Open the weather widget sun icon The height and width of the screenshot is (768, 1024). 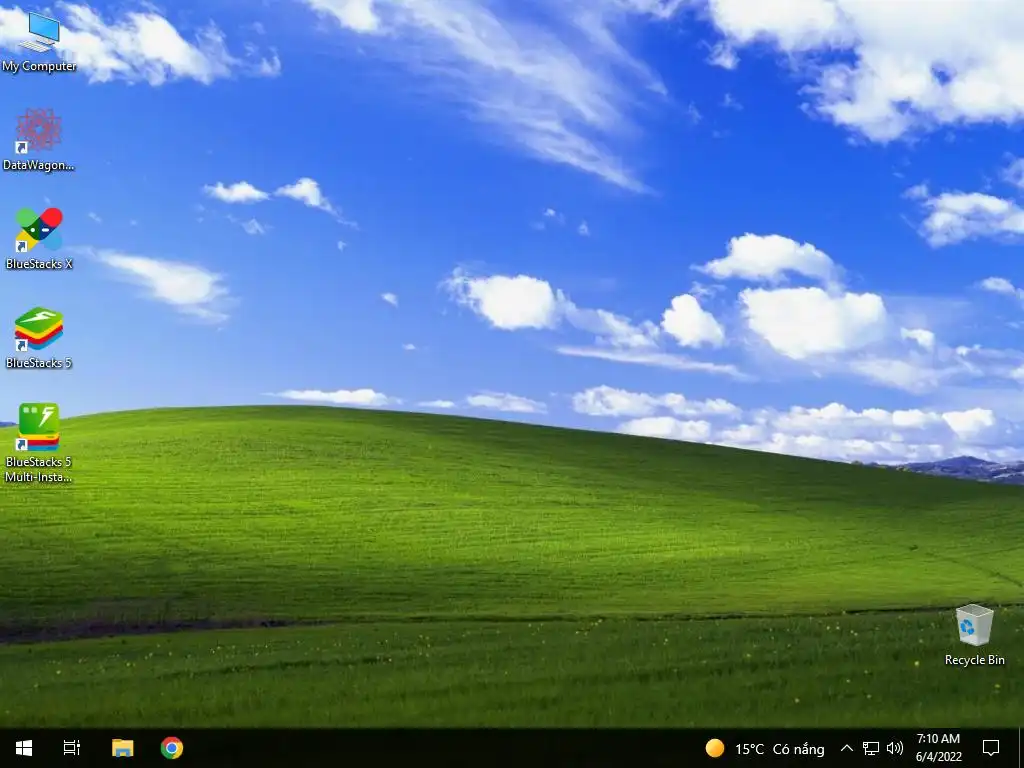[714, 748]
